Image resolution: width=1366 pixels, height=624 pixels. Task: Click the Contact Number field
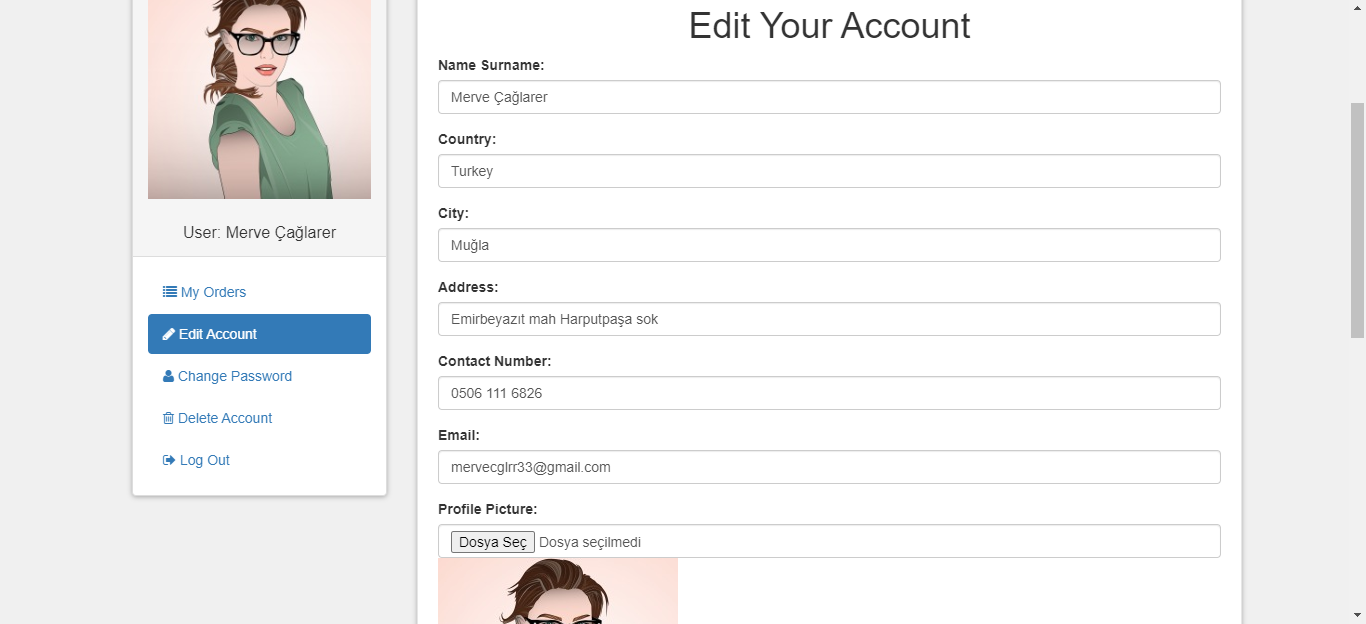point(828,392)
